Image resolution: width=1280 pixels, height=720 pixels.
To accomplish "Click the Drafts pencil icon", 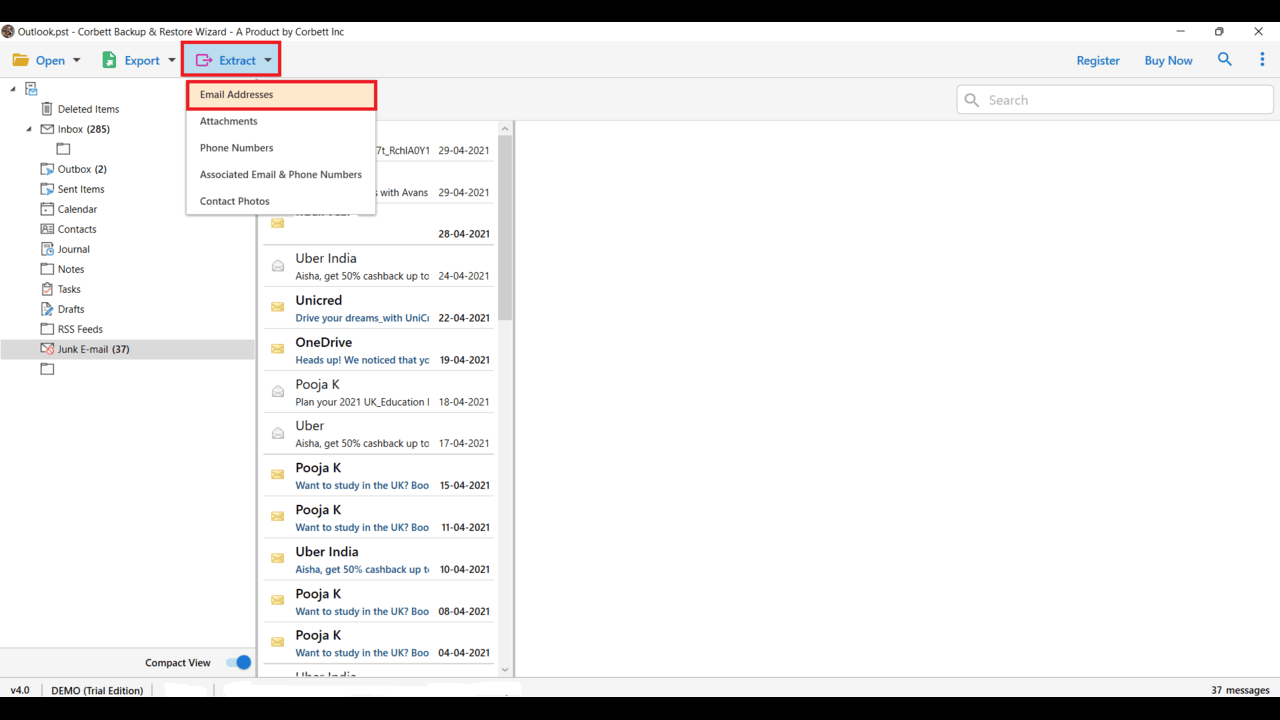I will pyautogui.click(x=47, y=309).
